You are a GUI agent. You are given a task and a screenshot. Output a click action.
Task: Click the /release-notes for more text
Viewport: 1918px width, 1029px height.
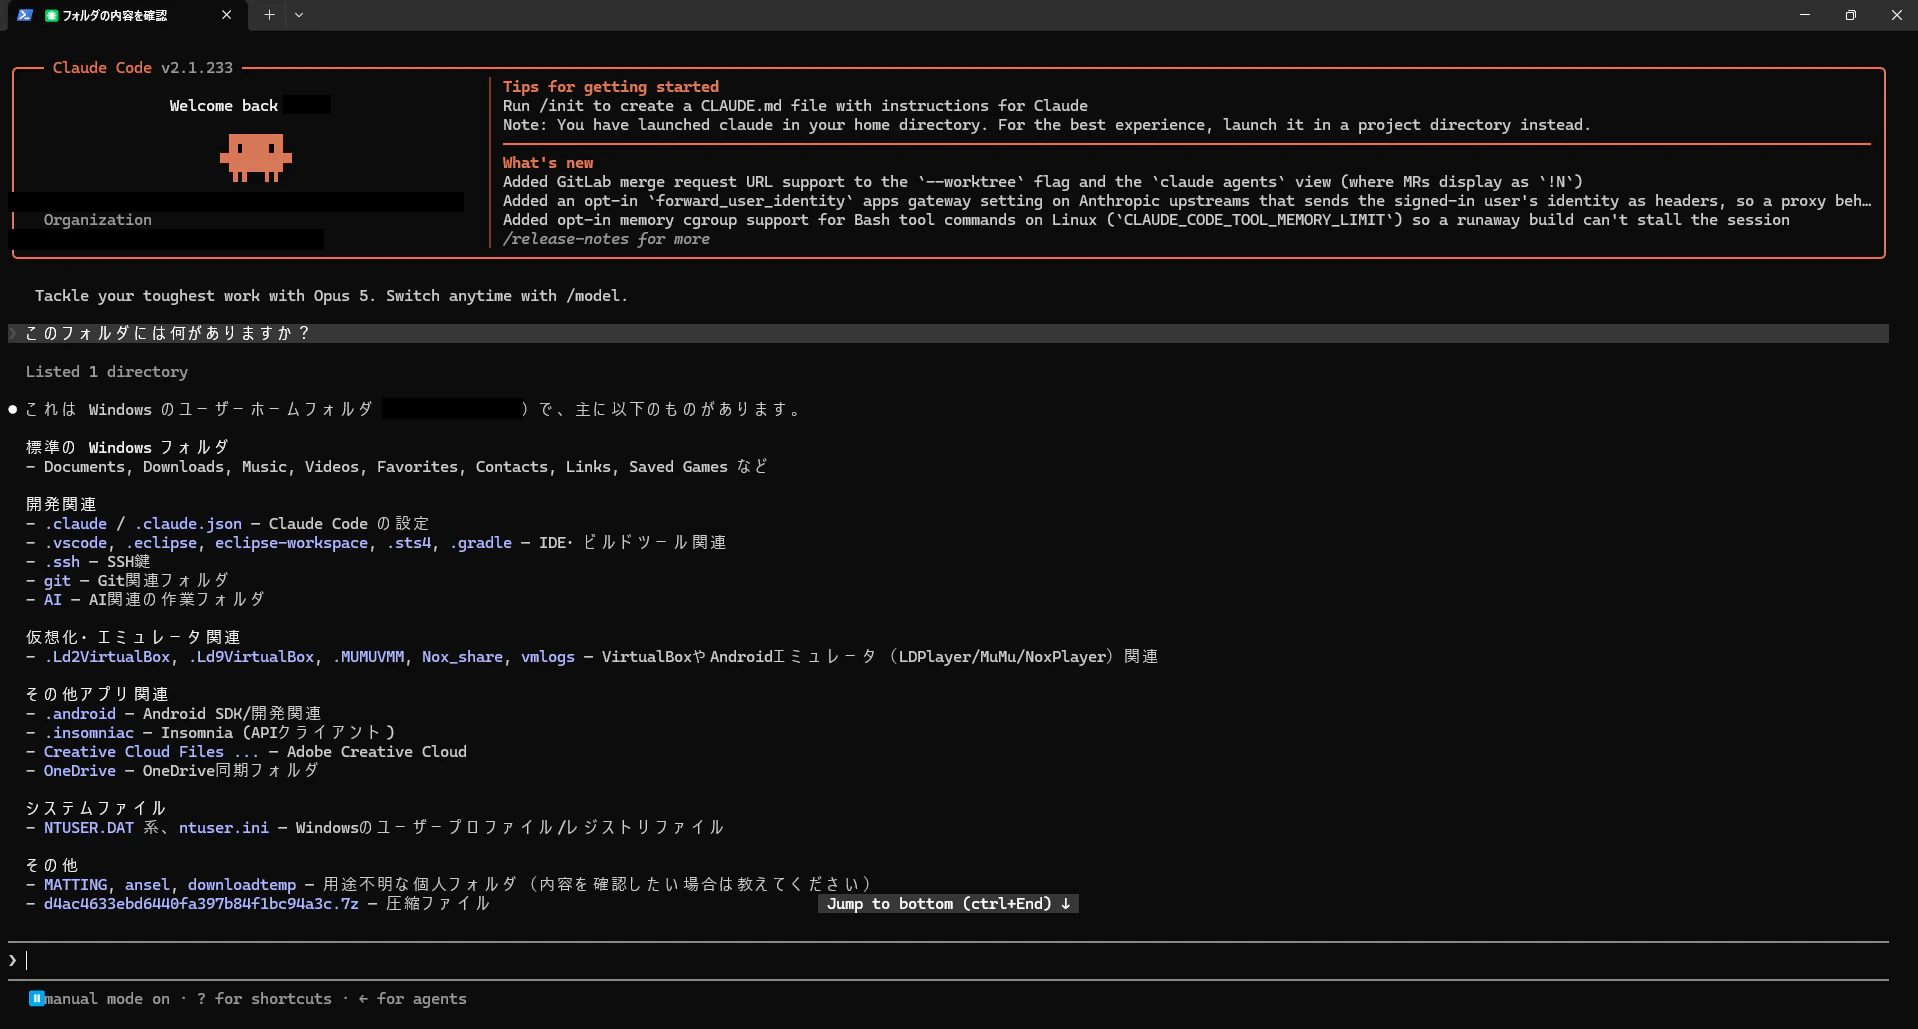[x=606, y=239]
